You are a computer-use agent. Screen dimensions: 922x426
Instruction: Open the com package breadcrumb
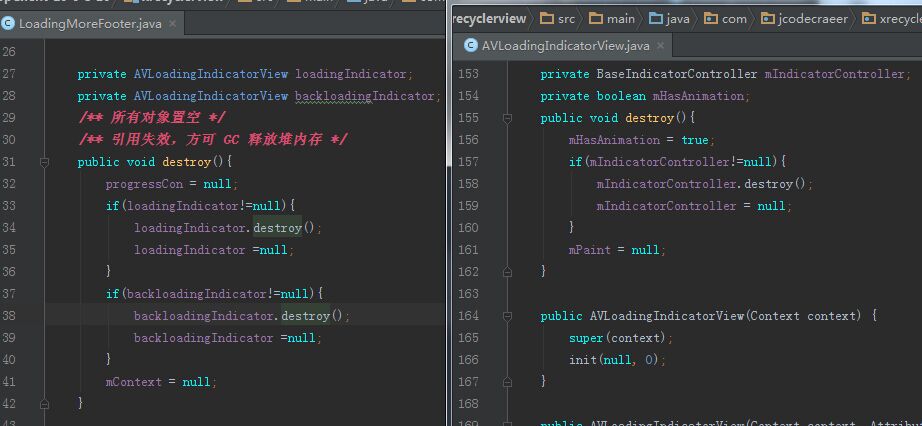click(725, 19)
